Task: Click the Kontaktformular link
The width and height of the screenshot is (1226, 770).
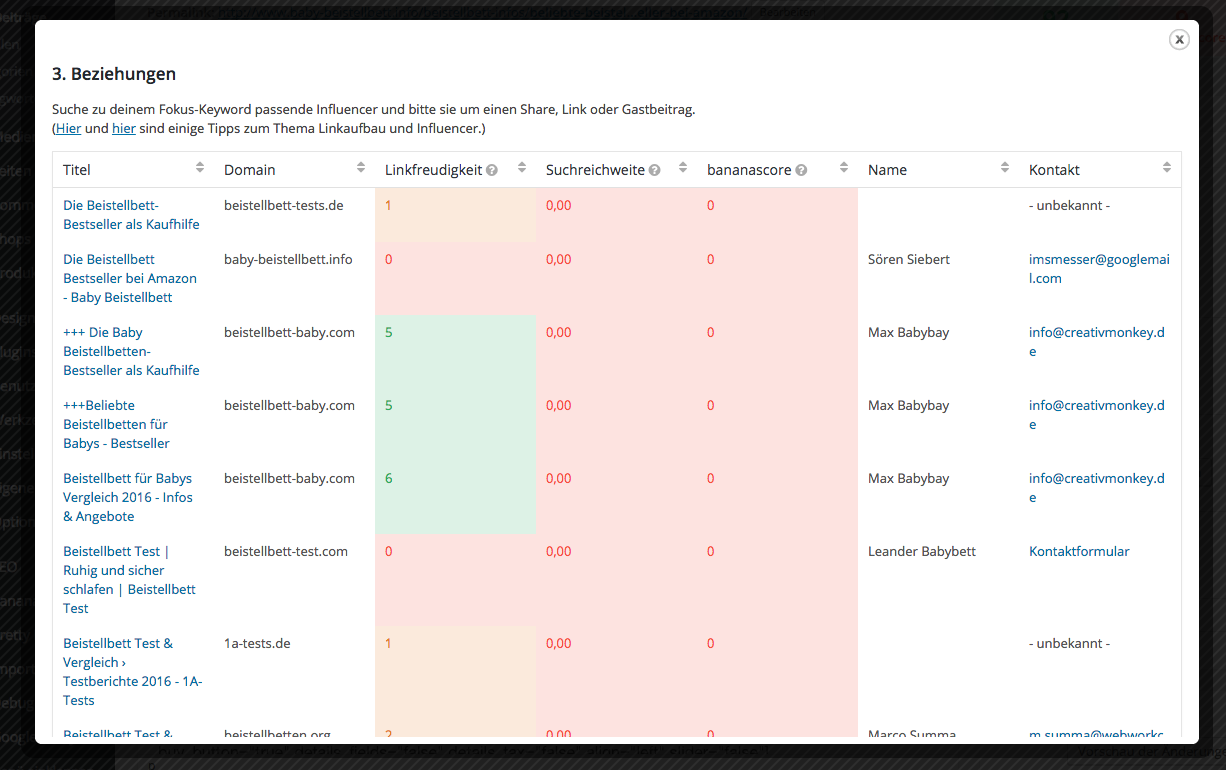Action: 1079,551
